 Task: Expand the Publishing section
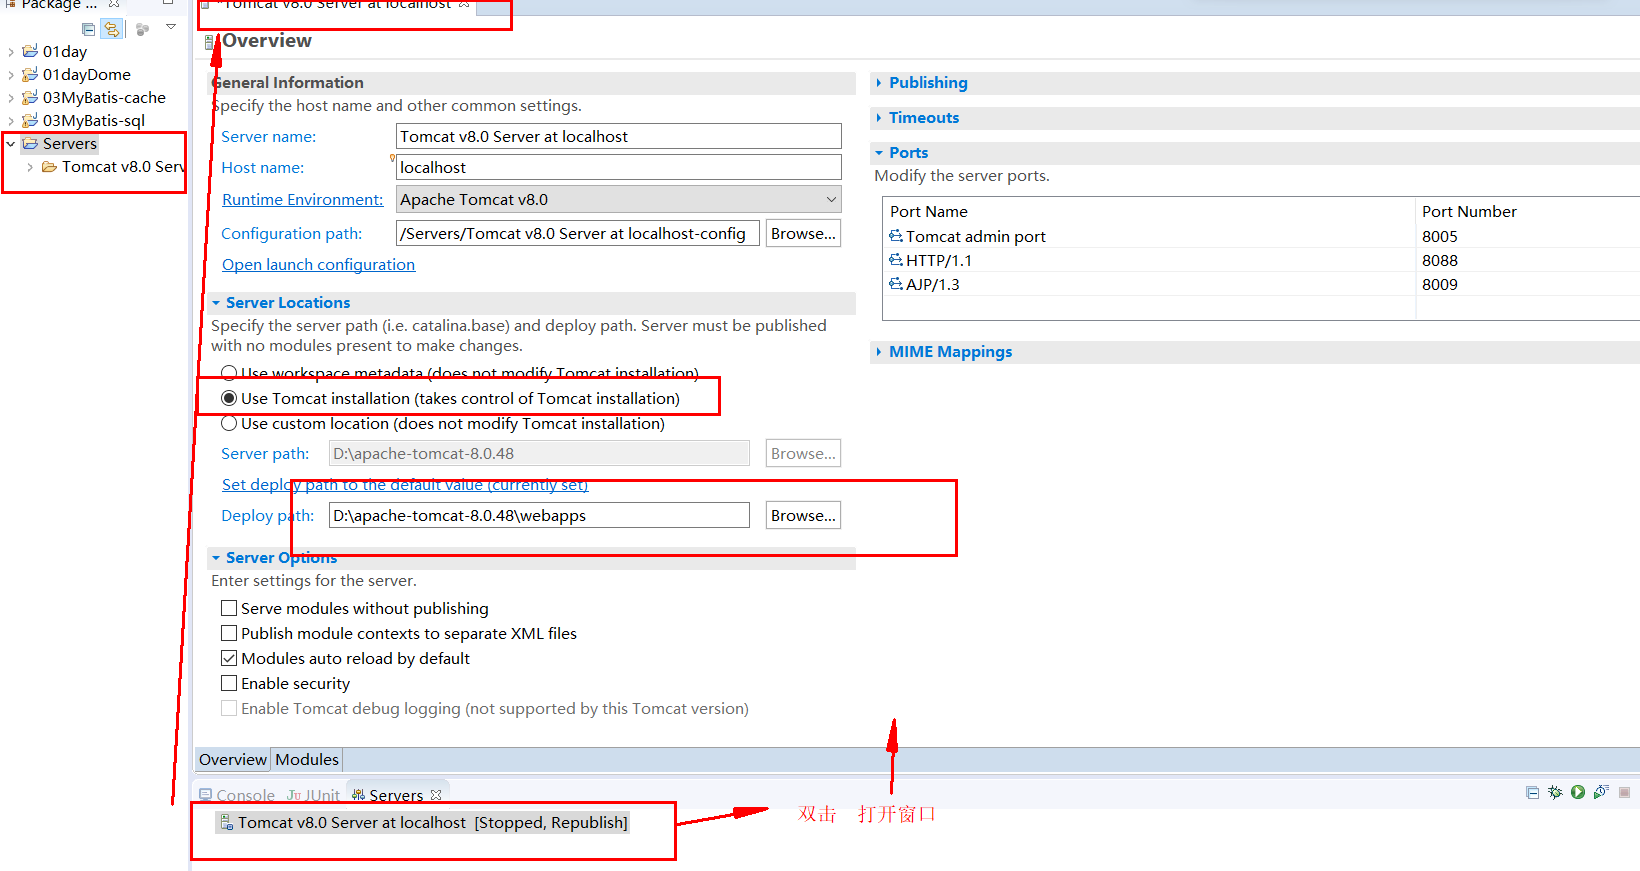click(x=879, y=83)
